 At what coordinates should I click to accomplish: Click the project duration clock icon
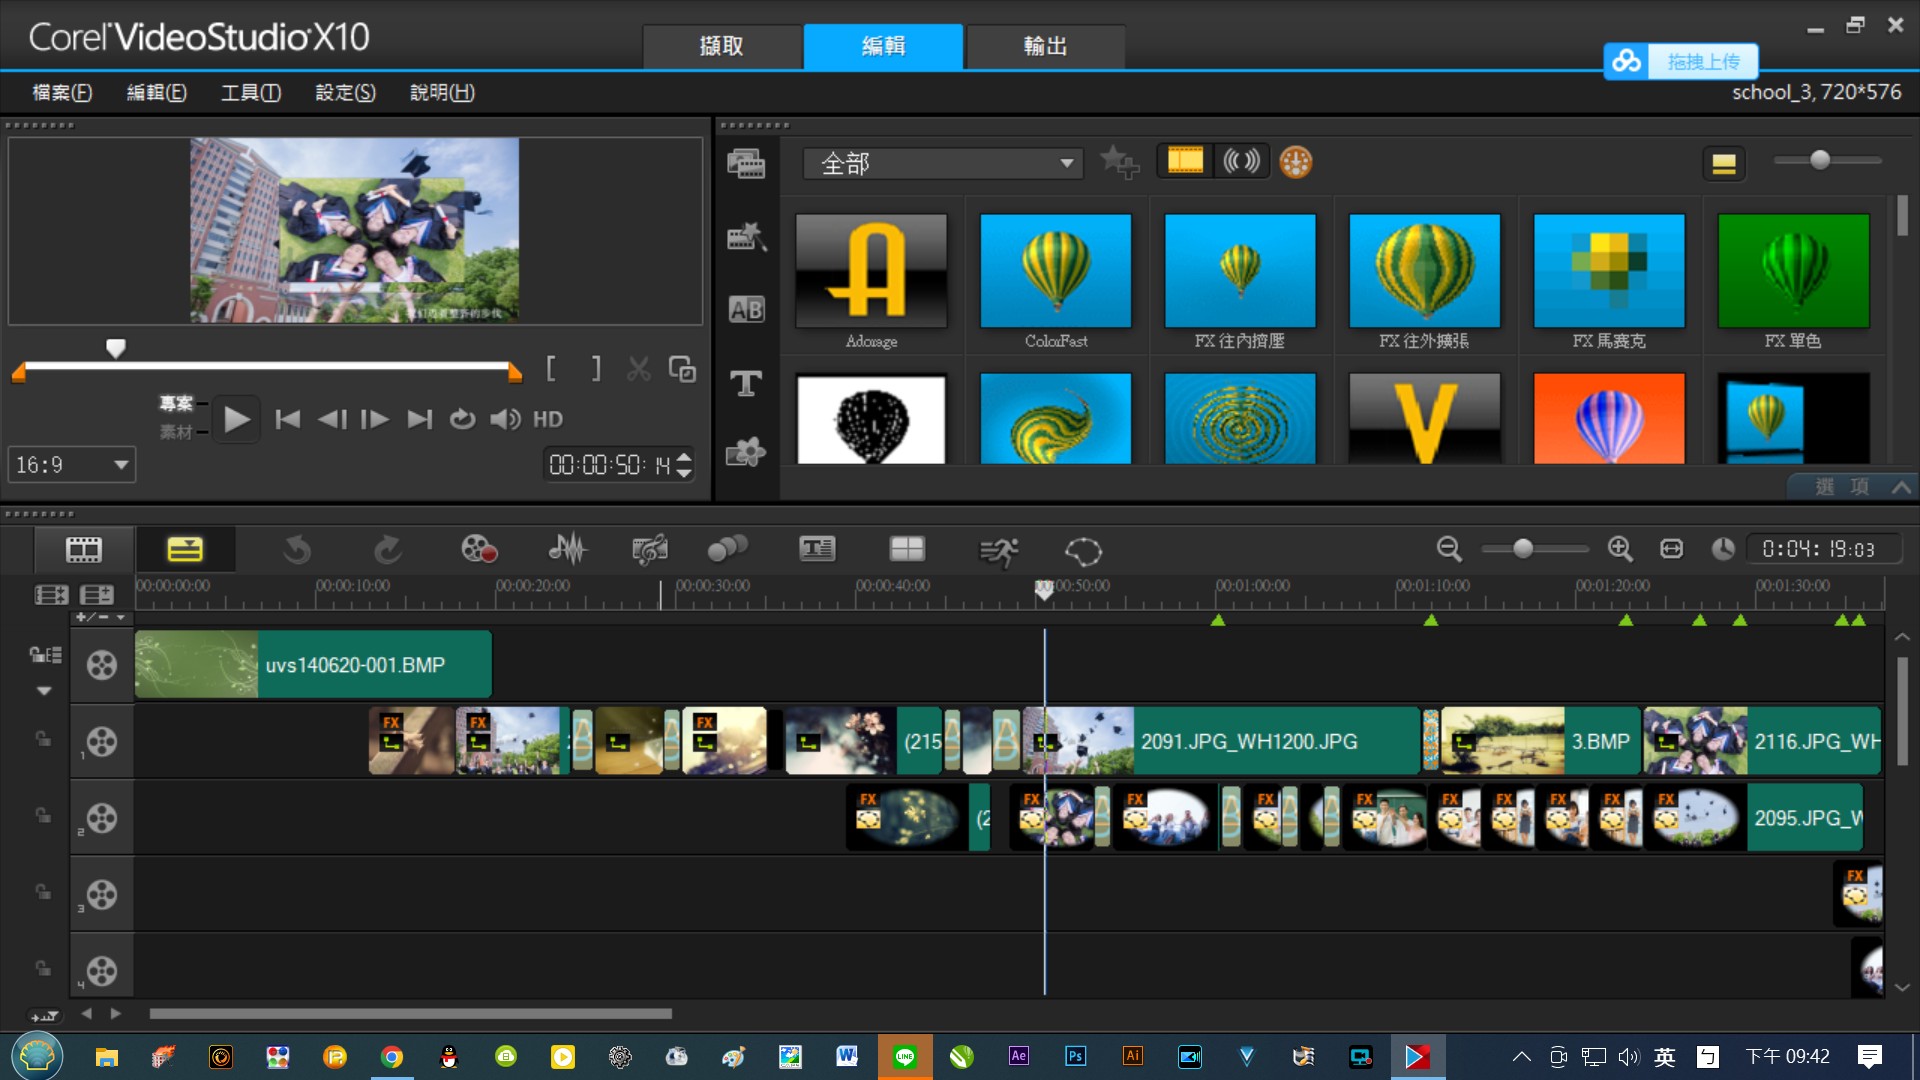coord(1723,549)
